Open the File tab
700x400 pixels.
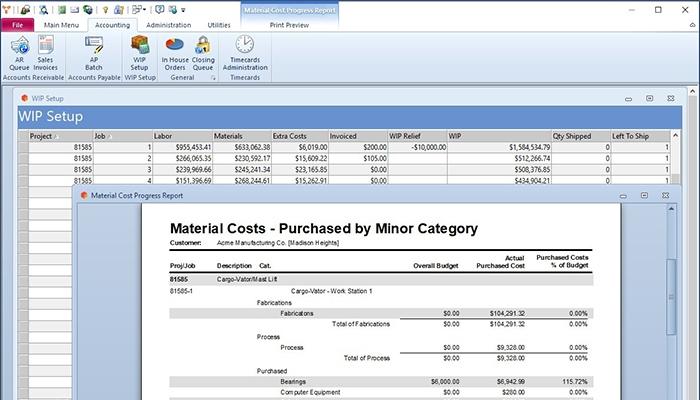point(17,25)
